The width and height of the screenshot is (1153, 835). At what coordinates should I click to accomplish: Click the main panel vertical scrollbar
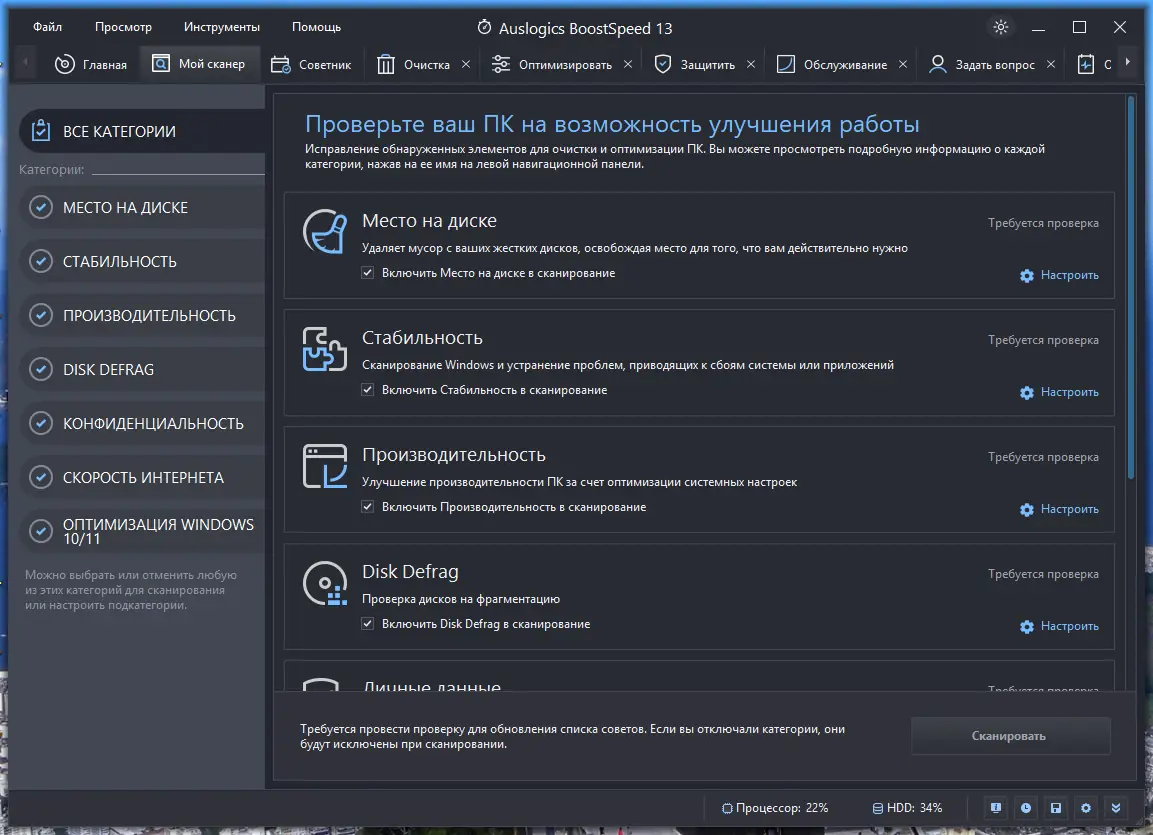(x=1131, y=287)
